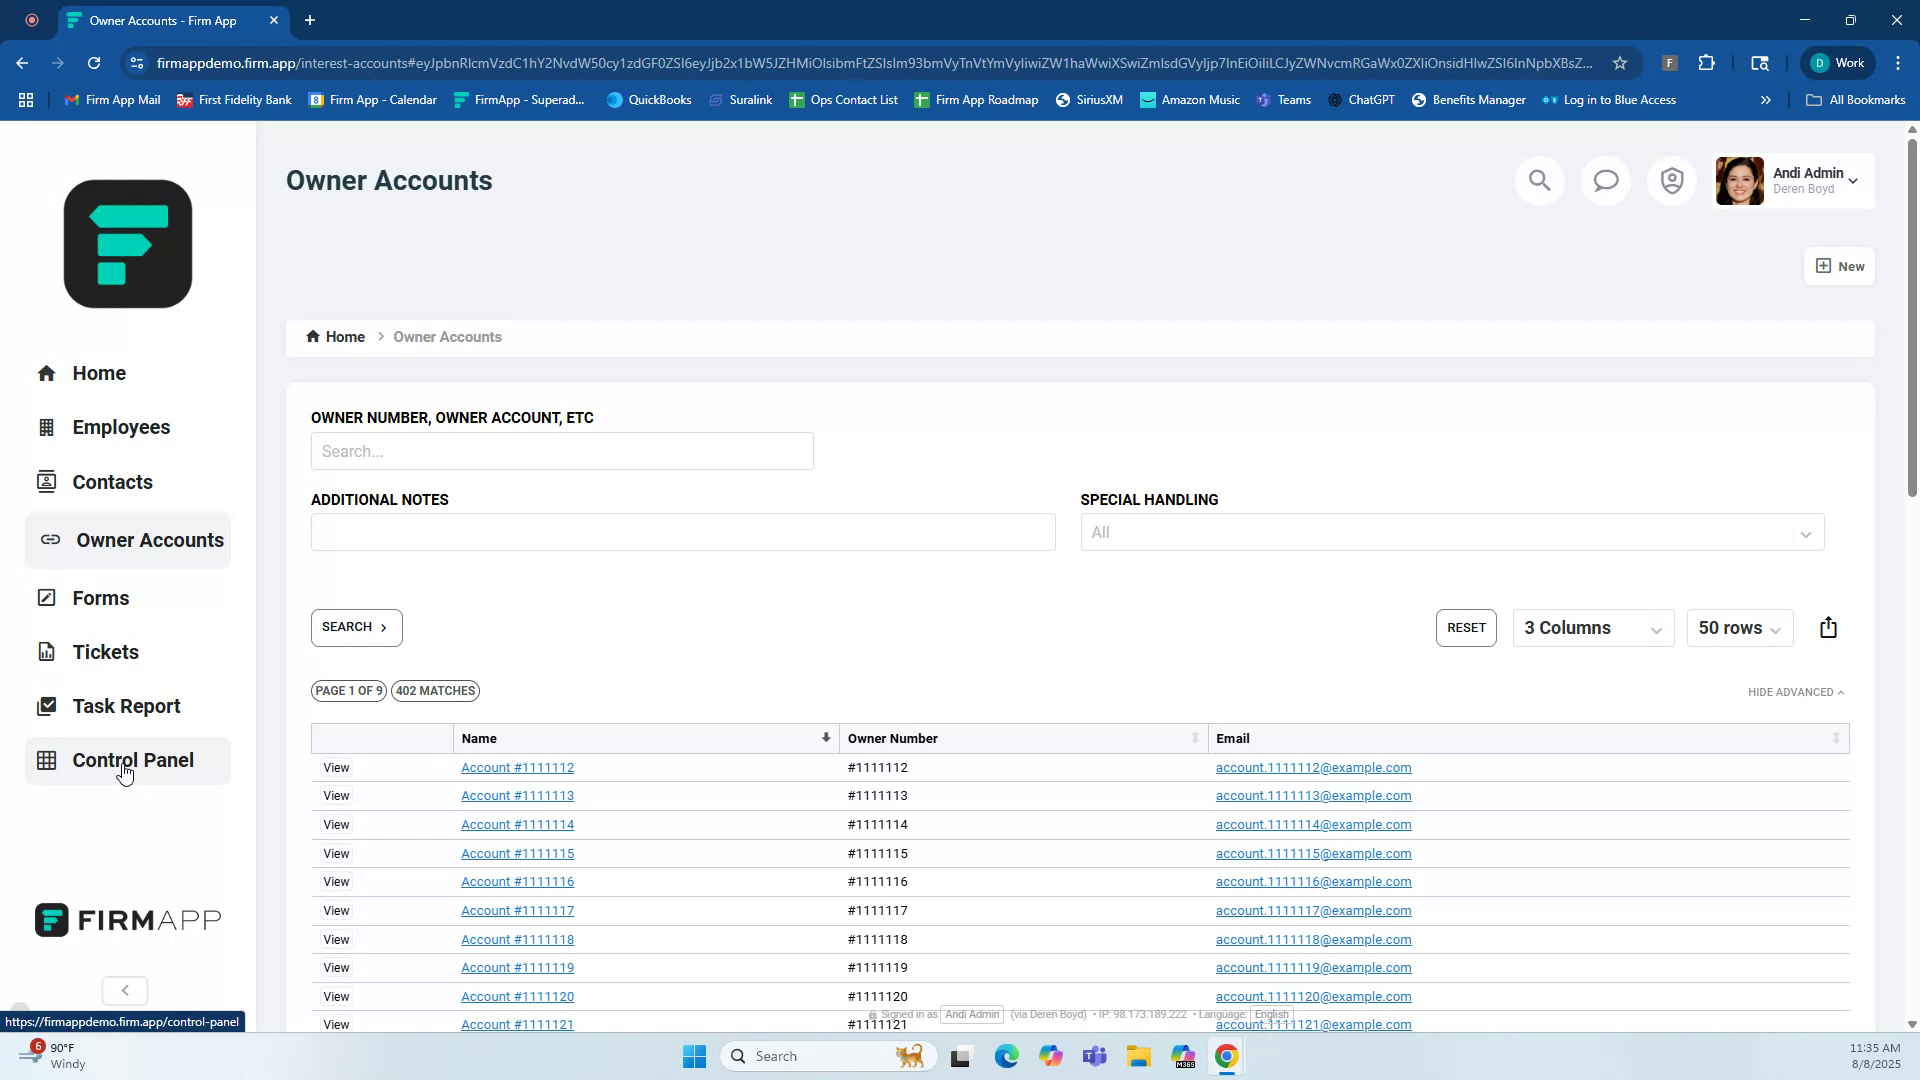
Task: Click the bookmark star in the address bar
Action: pyautogui.click(x=1619, y=62)
